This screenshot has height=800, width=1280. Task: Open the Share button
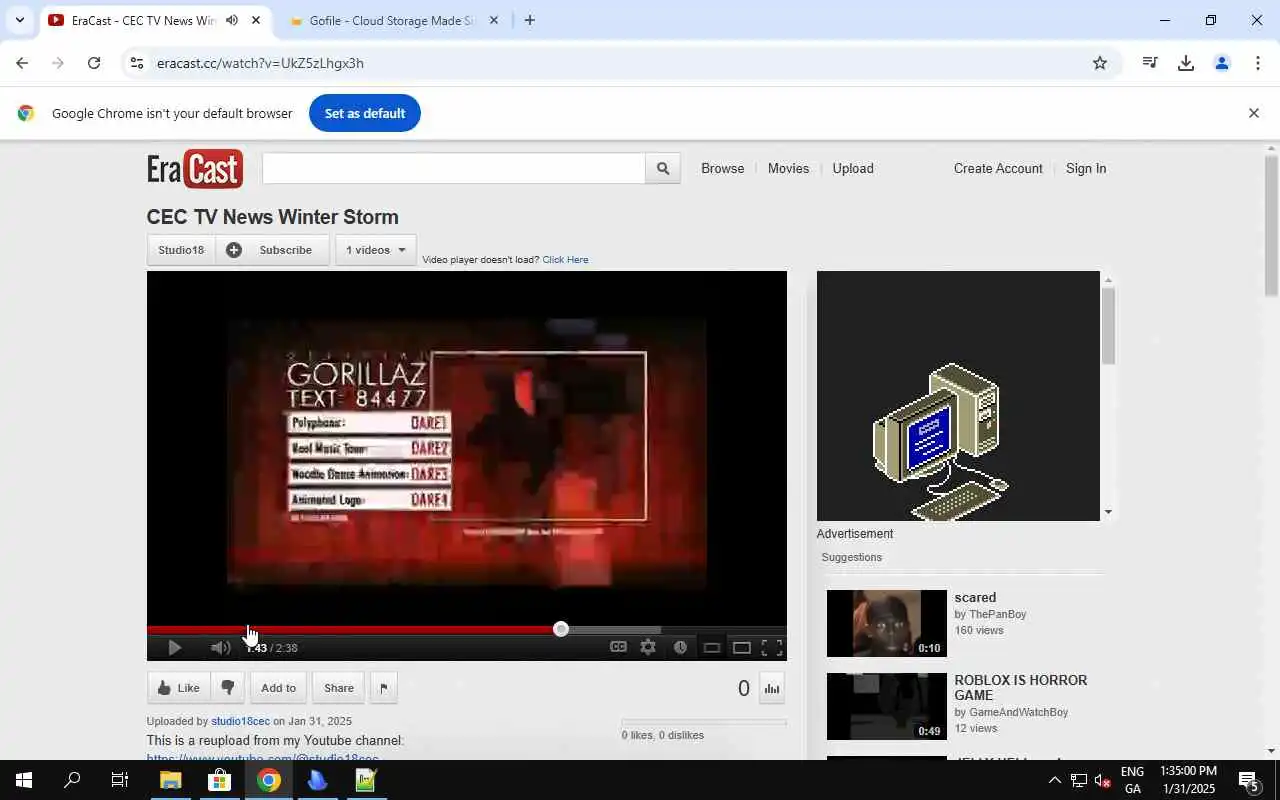click(338, 688)
